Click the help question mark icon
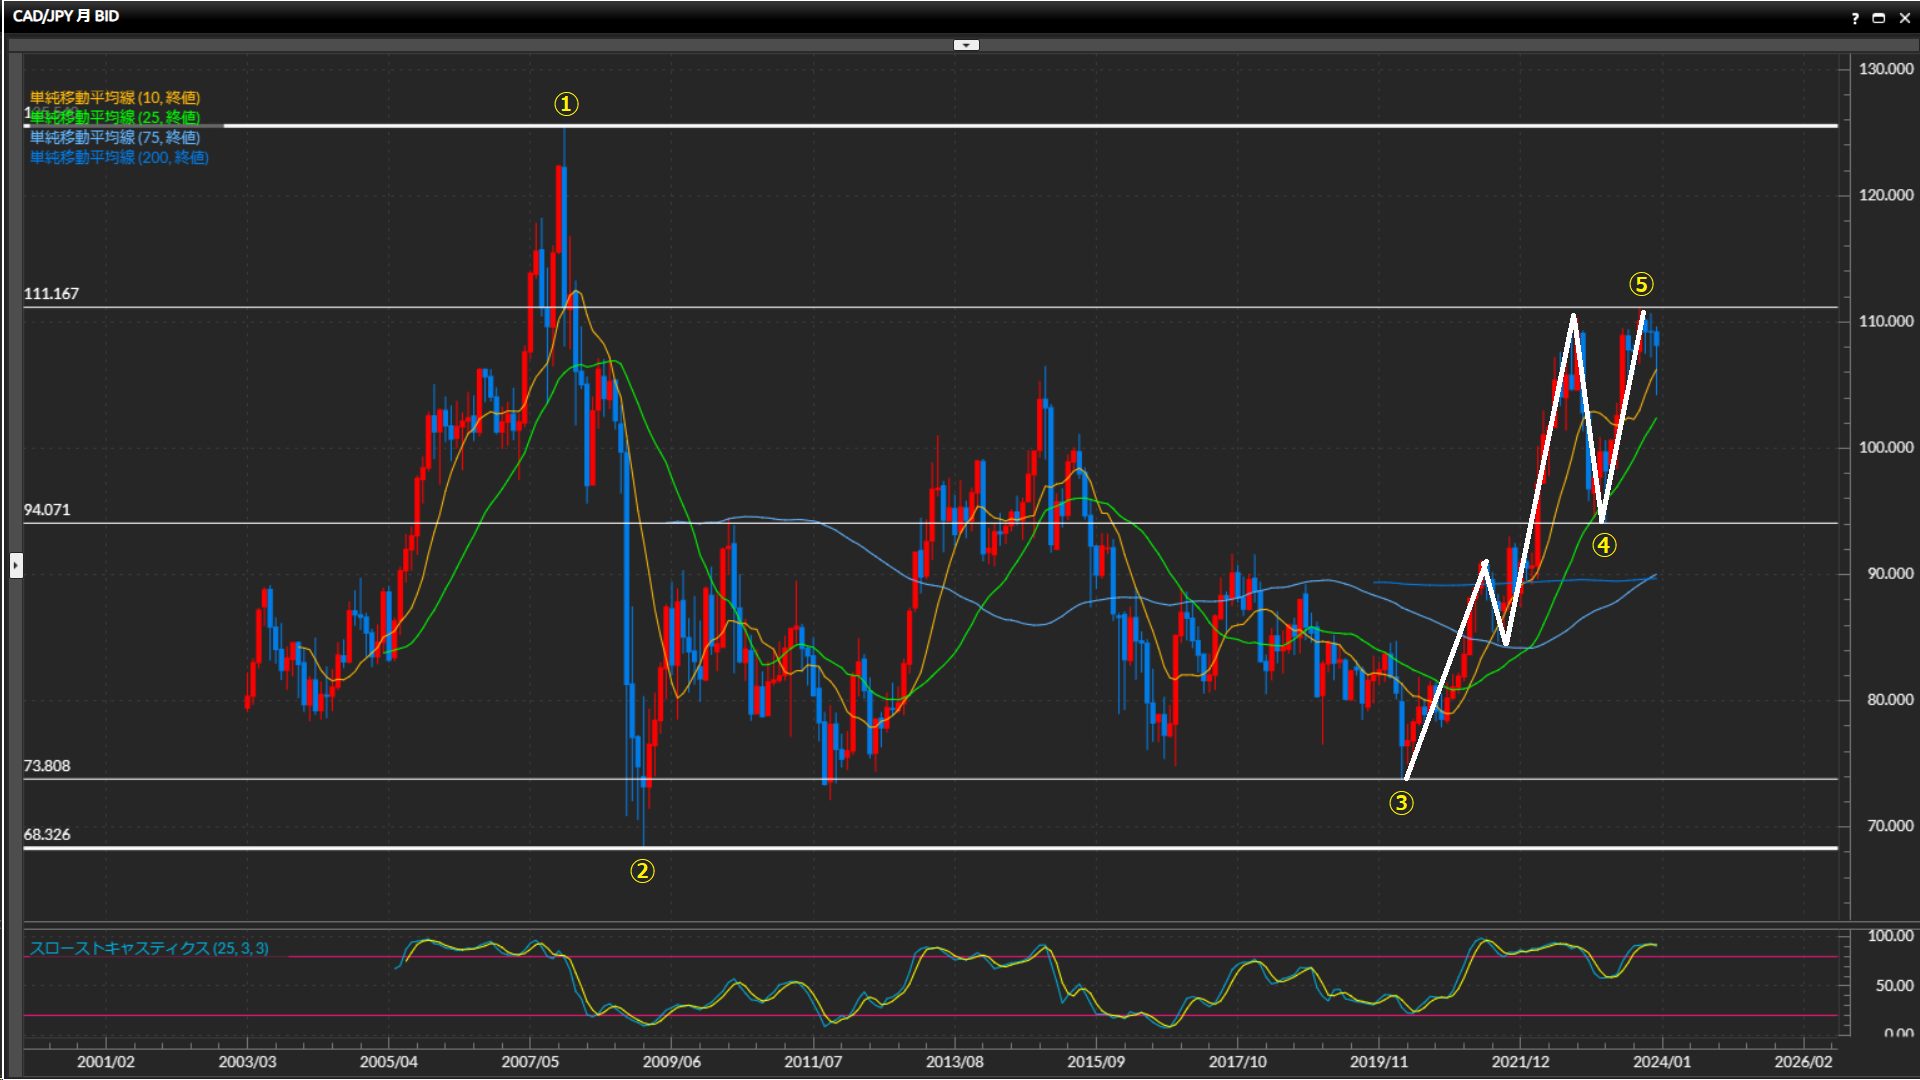This screenshot has height=1080, width=1920. (x=1855, y=18)
